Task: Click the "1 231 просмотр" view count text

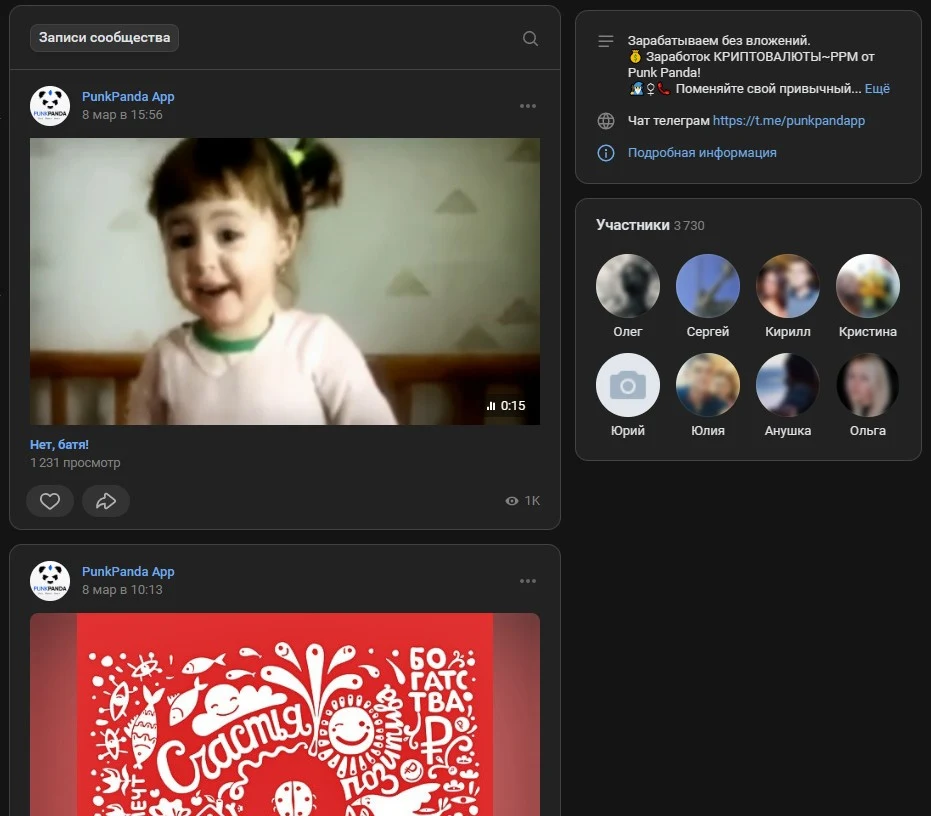Action: tap(75, 463)
